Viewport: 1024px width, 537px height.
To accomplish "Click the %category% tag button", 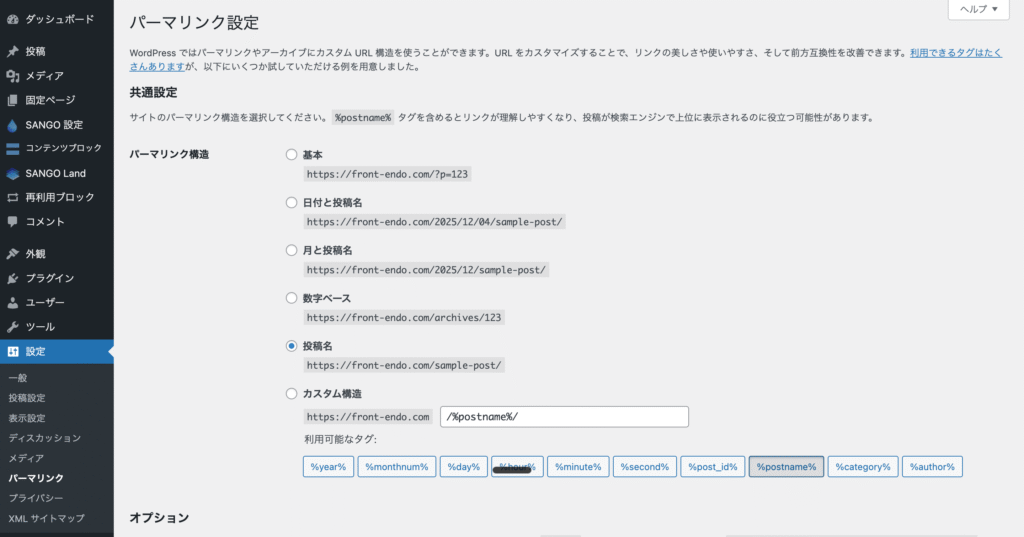I will 862,467.
